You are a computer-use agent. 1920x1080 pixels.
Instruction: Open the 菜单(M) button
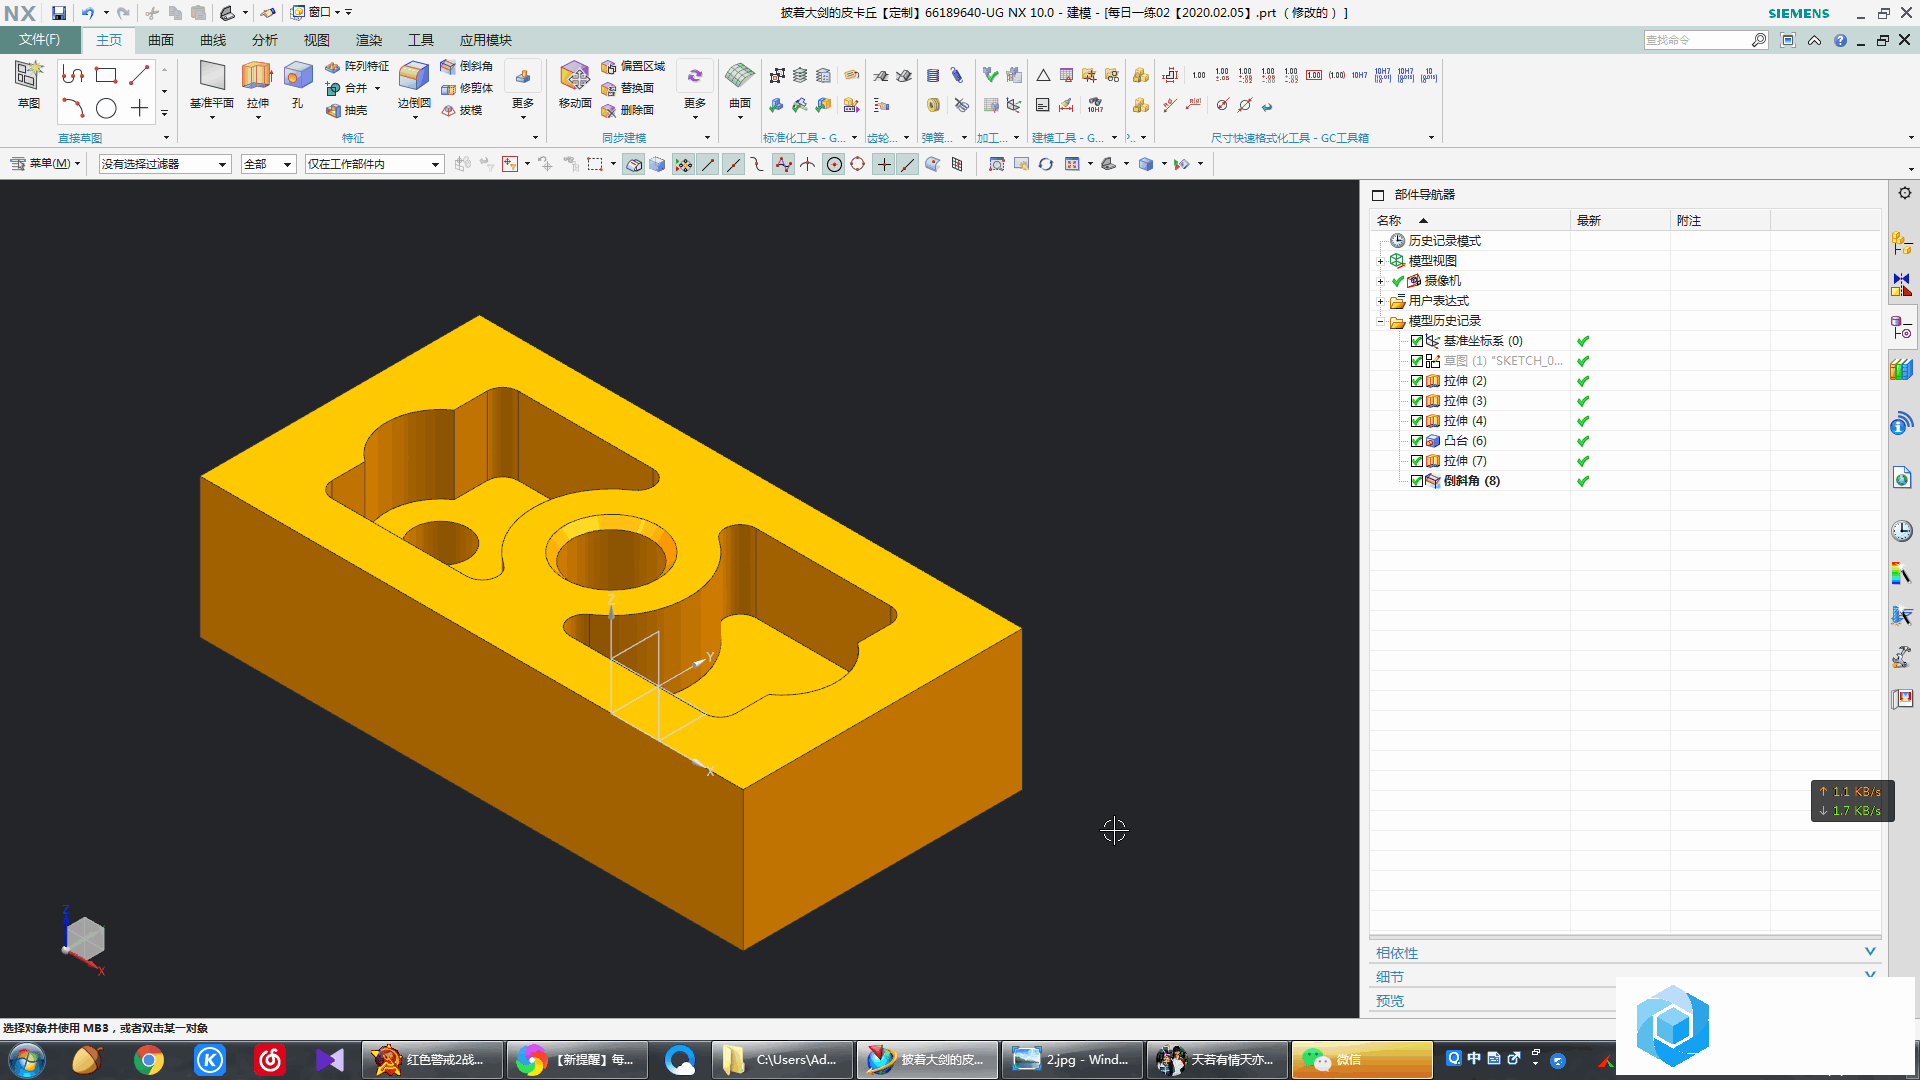point(45,164)
